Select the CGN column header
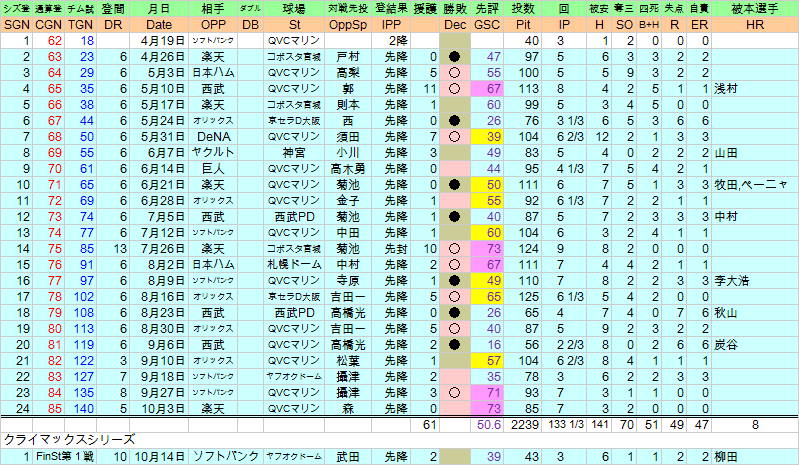Image resolution: width=799 pixels, height=465 pixels. pyautogui.click(x=48, y=25)
